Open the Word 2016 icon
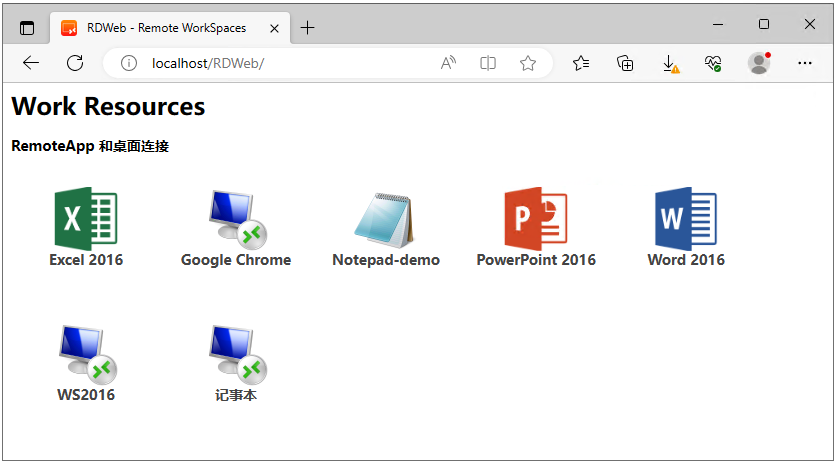The image size is (836, 463). [x=686, y=219]
